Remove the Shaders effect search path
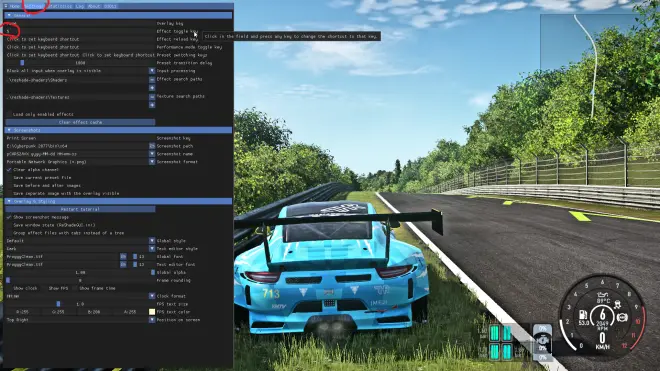Image resolution: width=660 pixels, height=371 pixels. (152, 80)
